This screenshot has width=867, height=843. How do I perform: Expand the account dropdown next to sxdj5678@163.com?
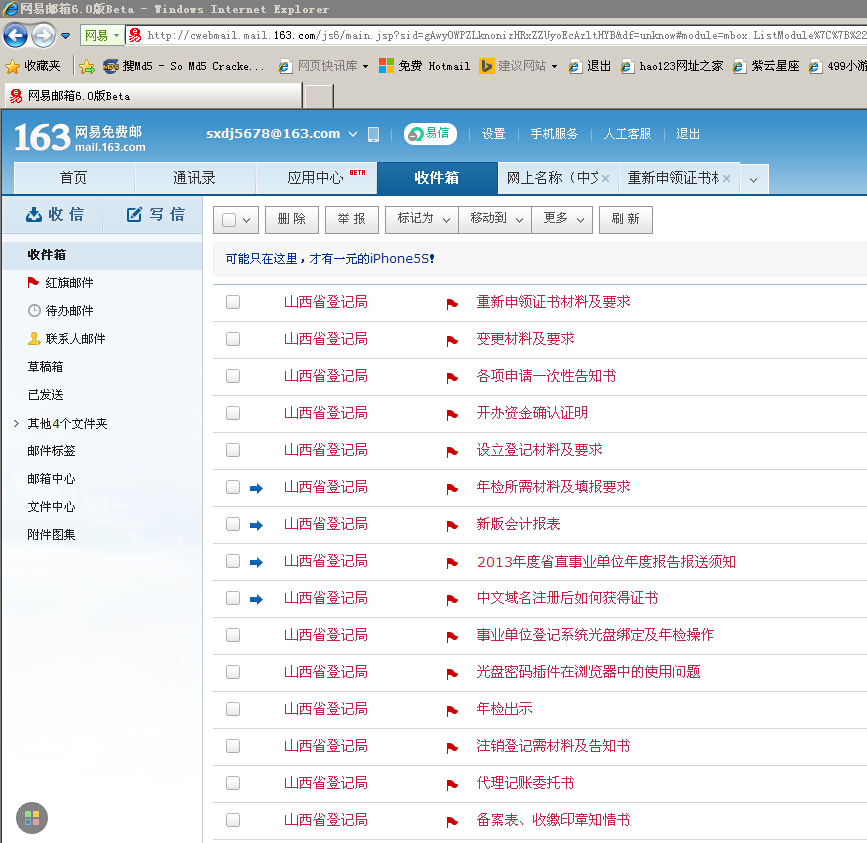tap(353, 134)
